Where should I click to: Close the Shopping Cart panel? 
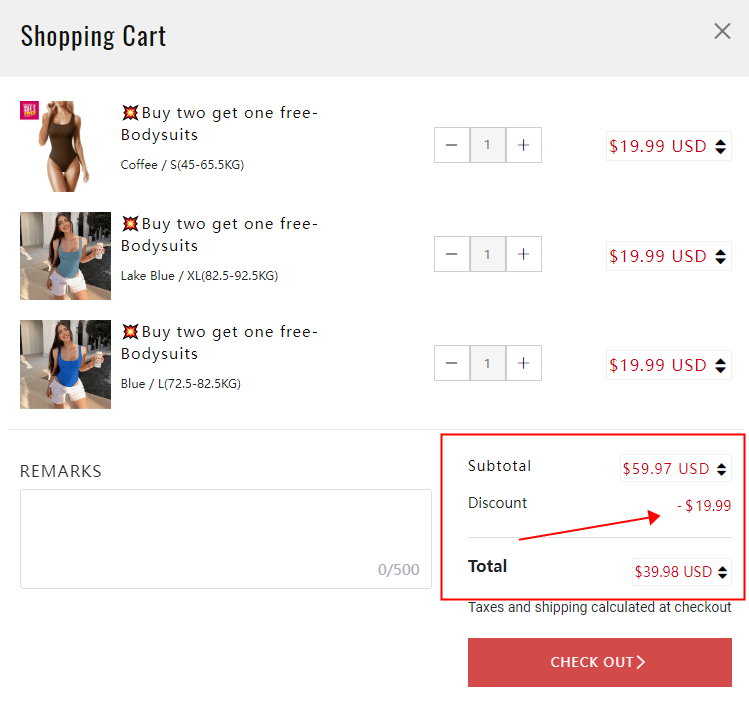tap(722, 32)
